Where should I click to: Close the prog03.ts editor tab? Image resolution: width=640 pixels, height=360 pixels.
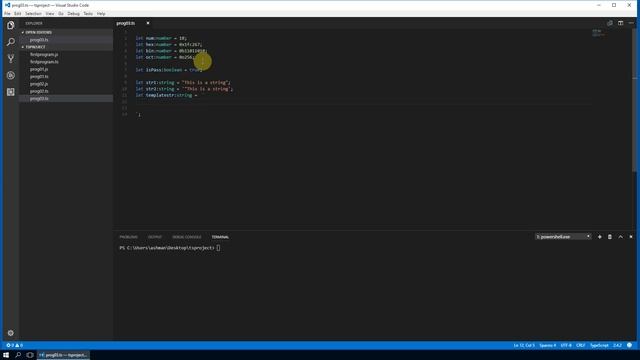pyautogui.click(x=148, y=23)
